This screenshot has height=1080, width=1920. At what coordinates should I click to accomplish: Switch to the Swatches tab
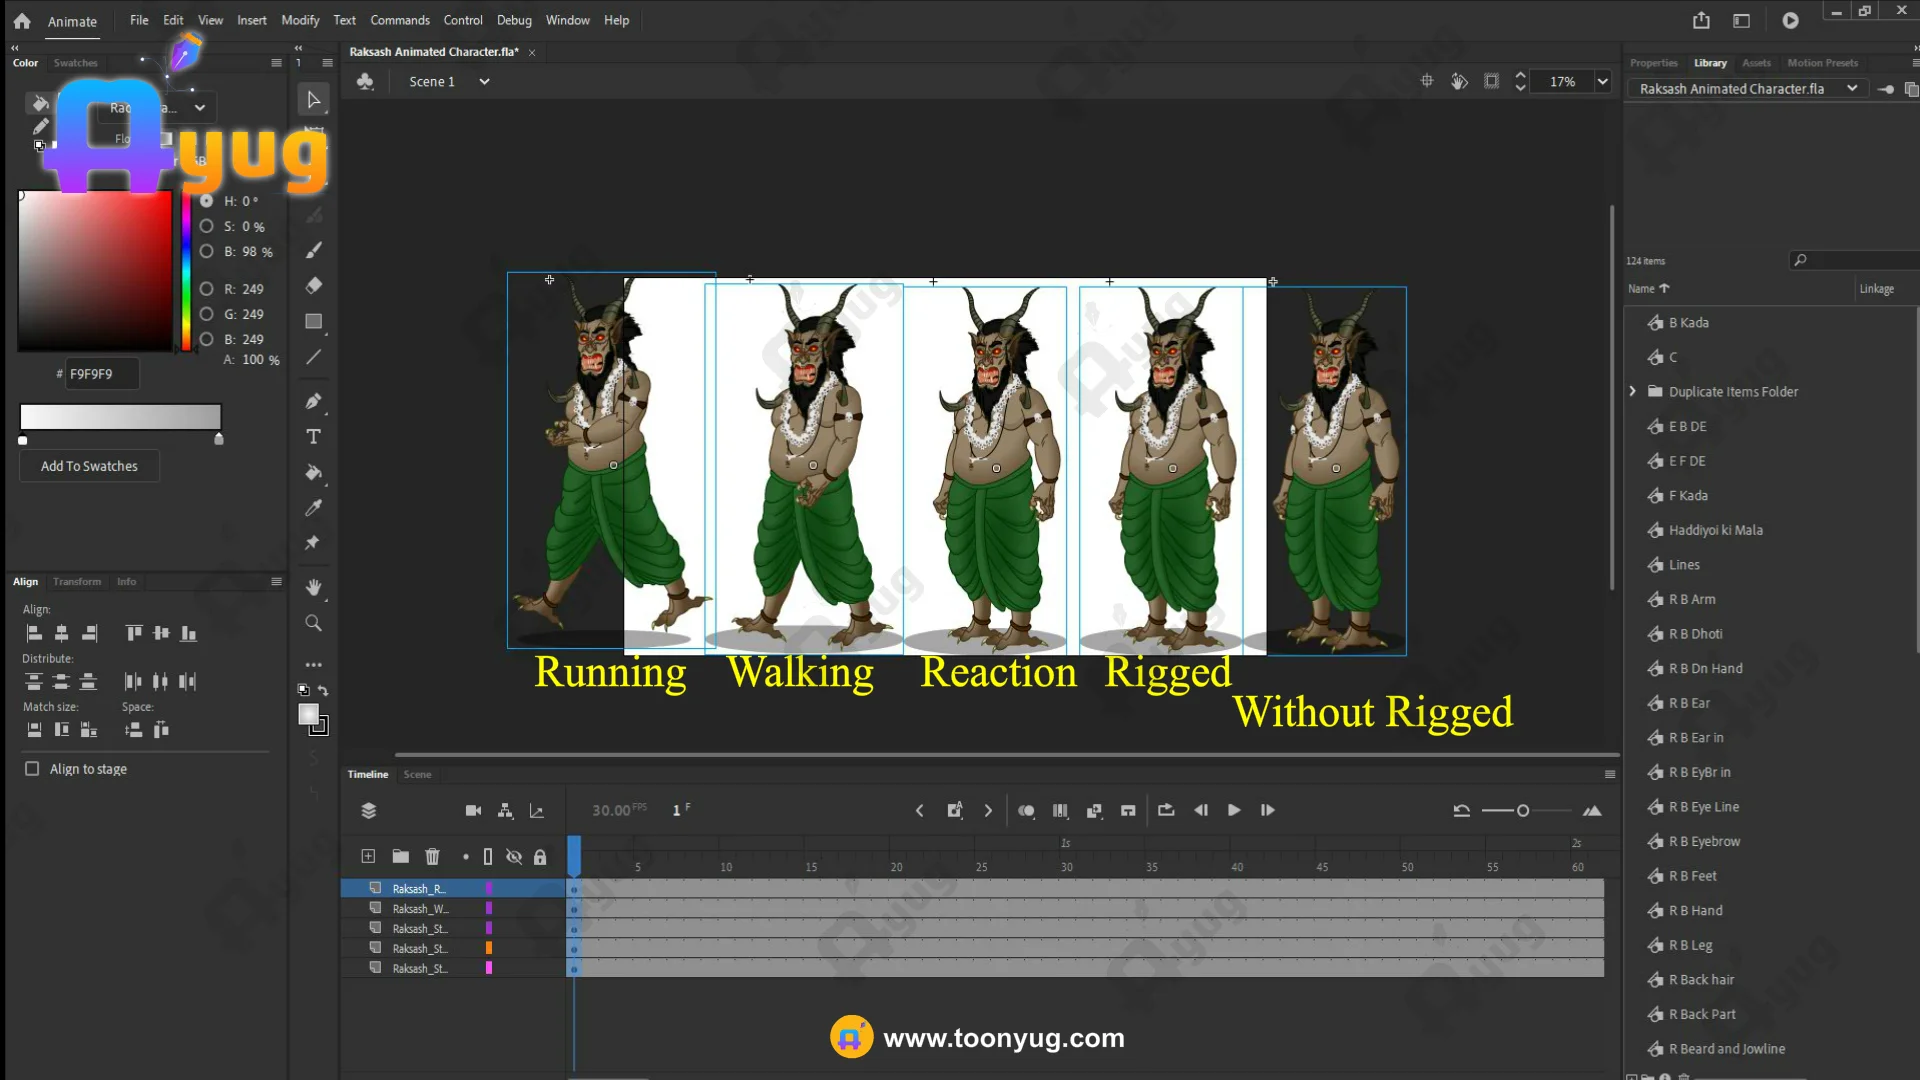76,63
